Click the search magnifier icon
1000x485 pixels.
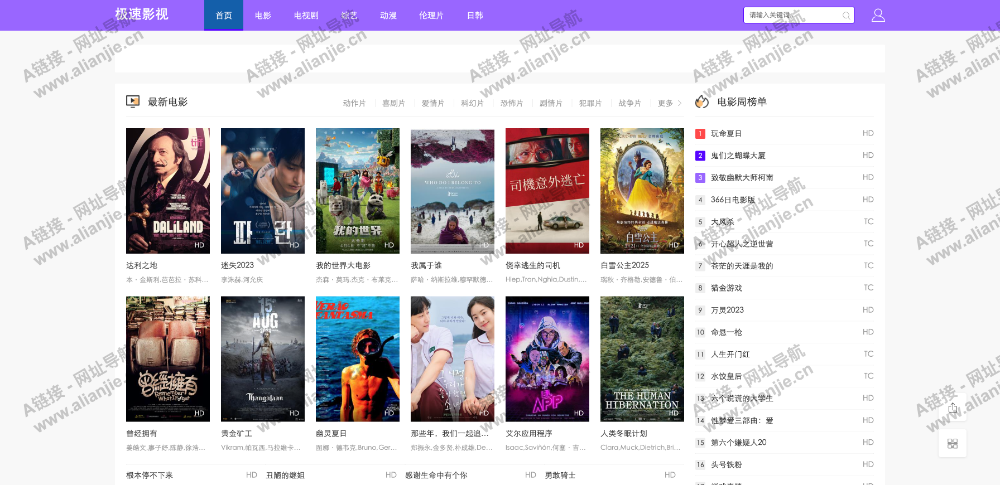coord(846,15)
